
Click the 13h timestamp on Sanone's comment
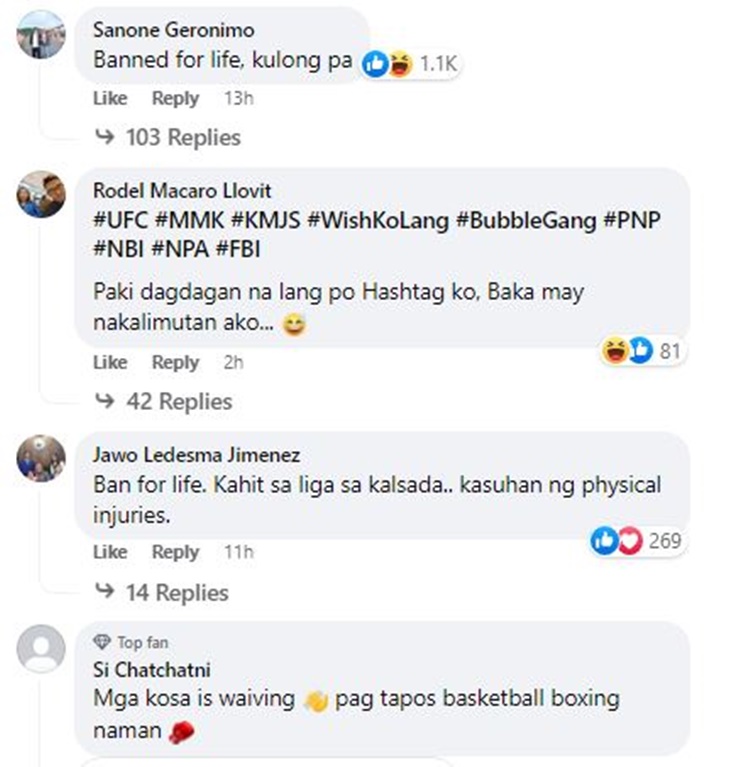pos(238,98)
